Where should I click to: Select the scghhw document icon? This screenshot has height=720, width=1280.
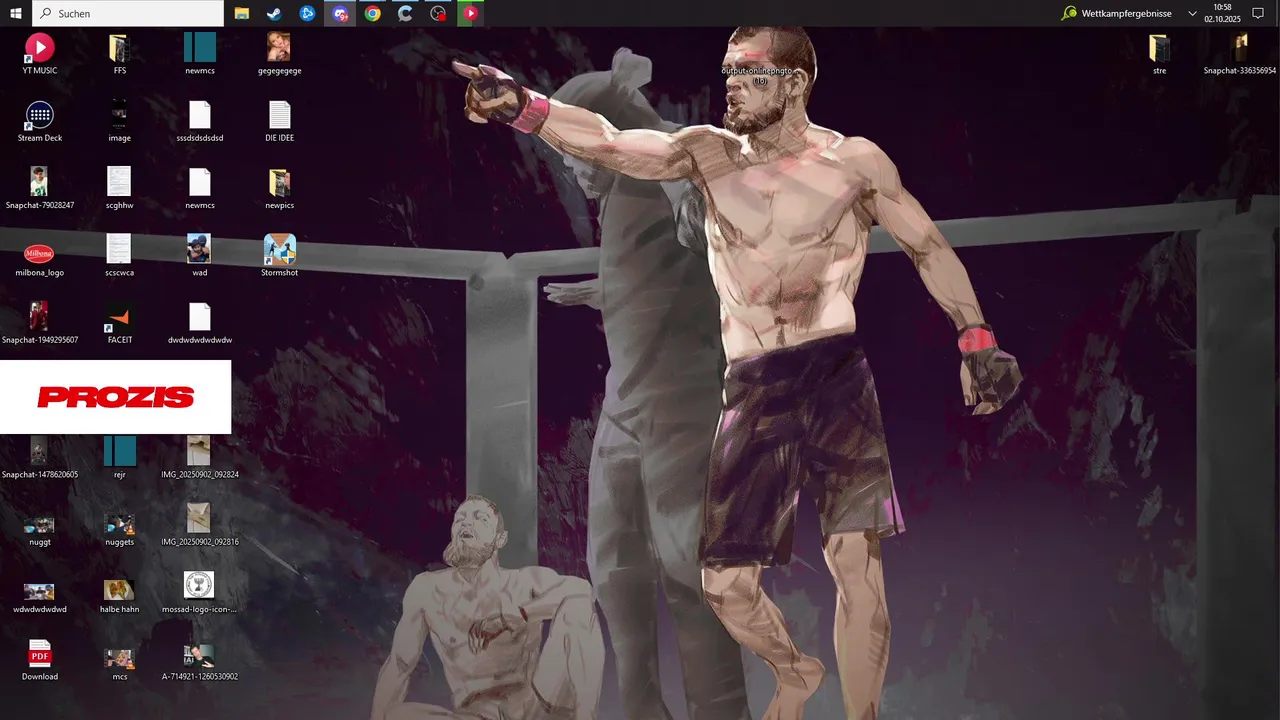pos(119,188)
